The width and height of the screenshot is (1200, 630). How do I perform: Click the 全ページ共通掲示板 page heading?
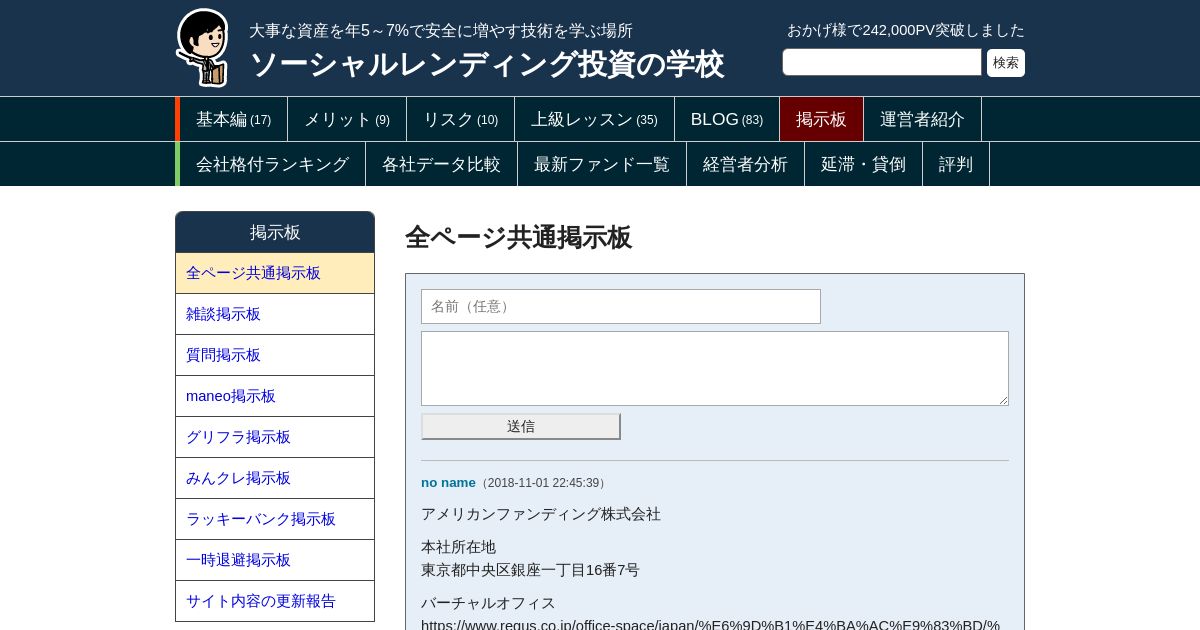(x=518, y=238)
